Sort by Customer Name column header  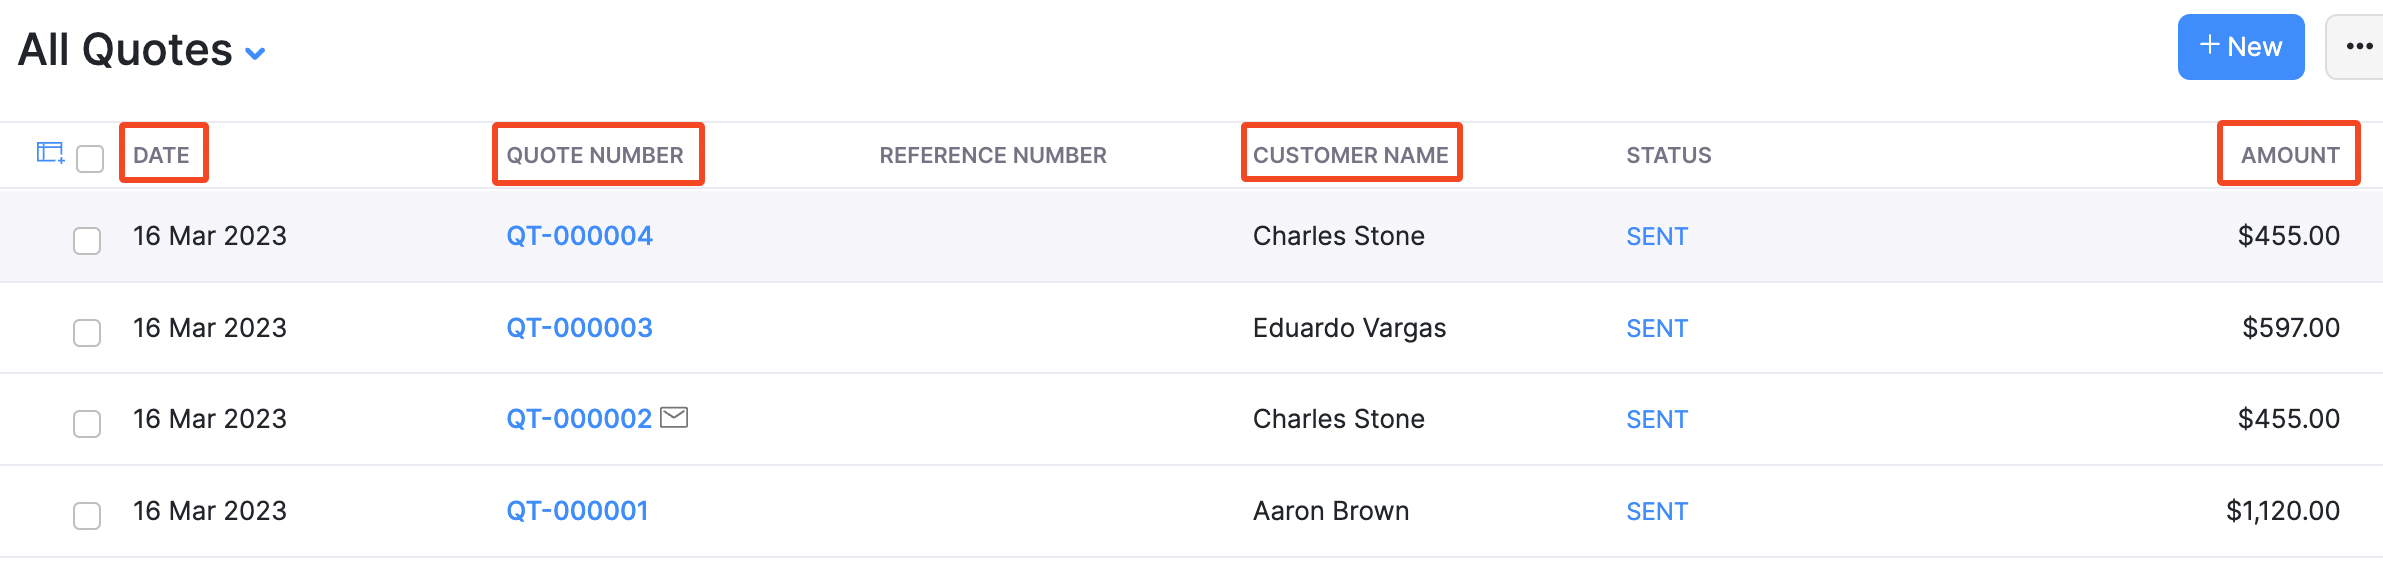pos(1350,155)
